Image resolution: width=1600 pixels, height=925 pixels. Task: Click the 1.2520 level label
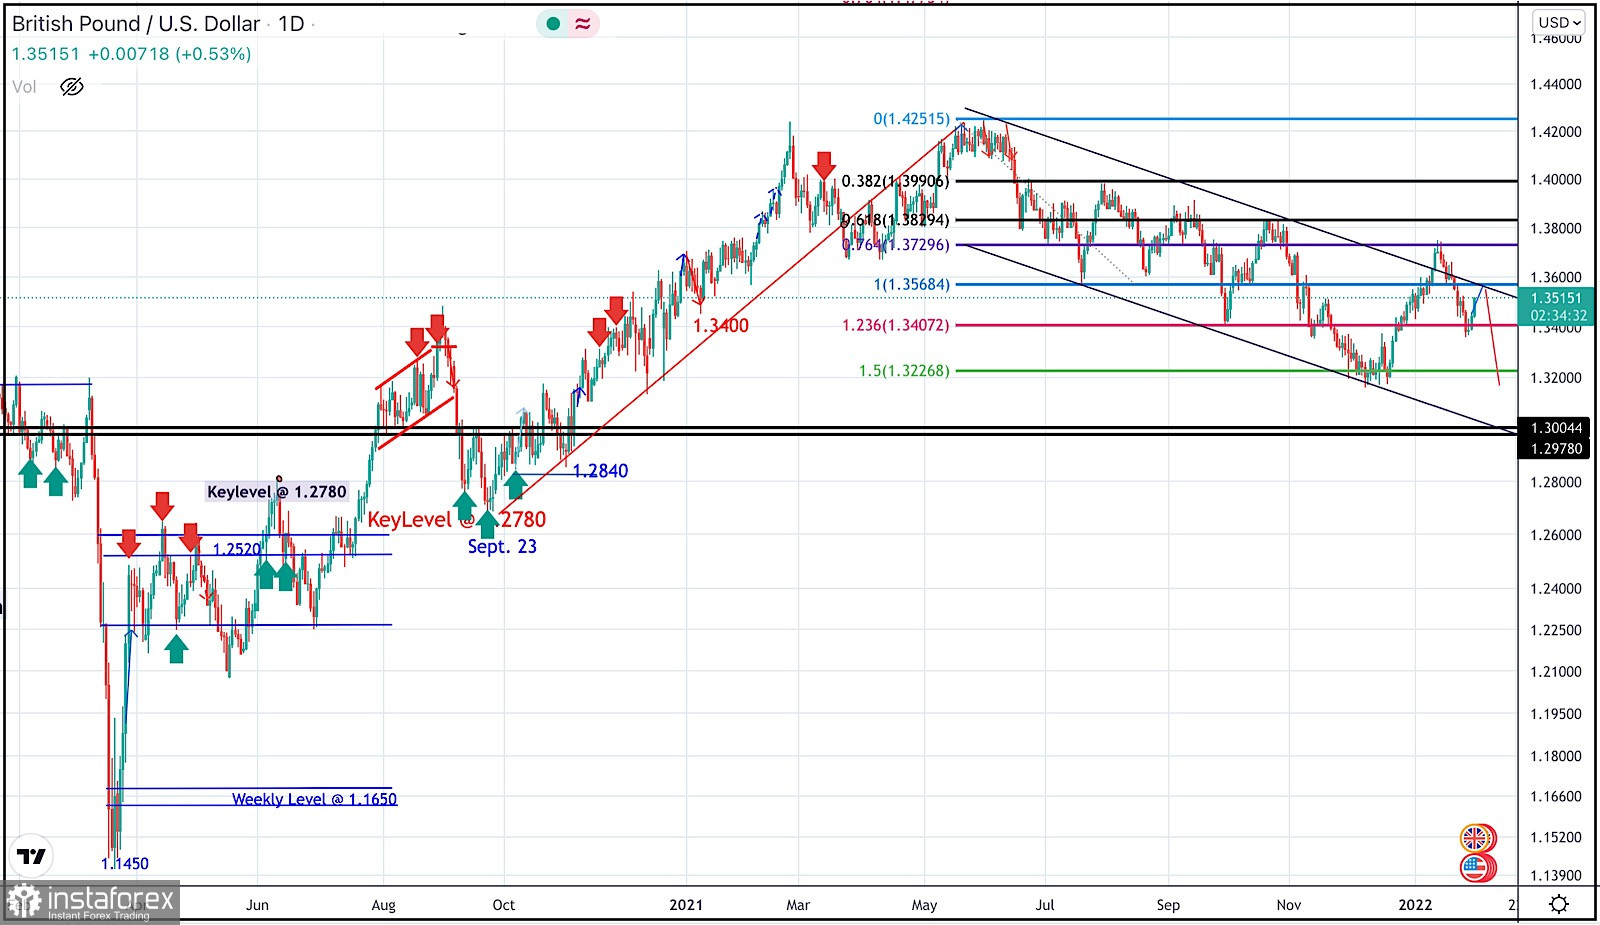[x=236, y=549]
